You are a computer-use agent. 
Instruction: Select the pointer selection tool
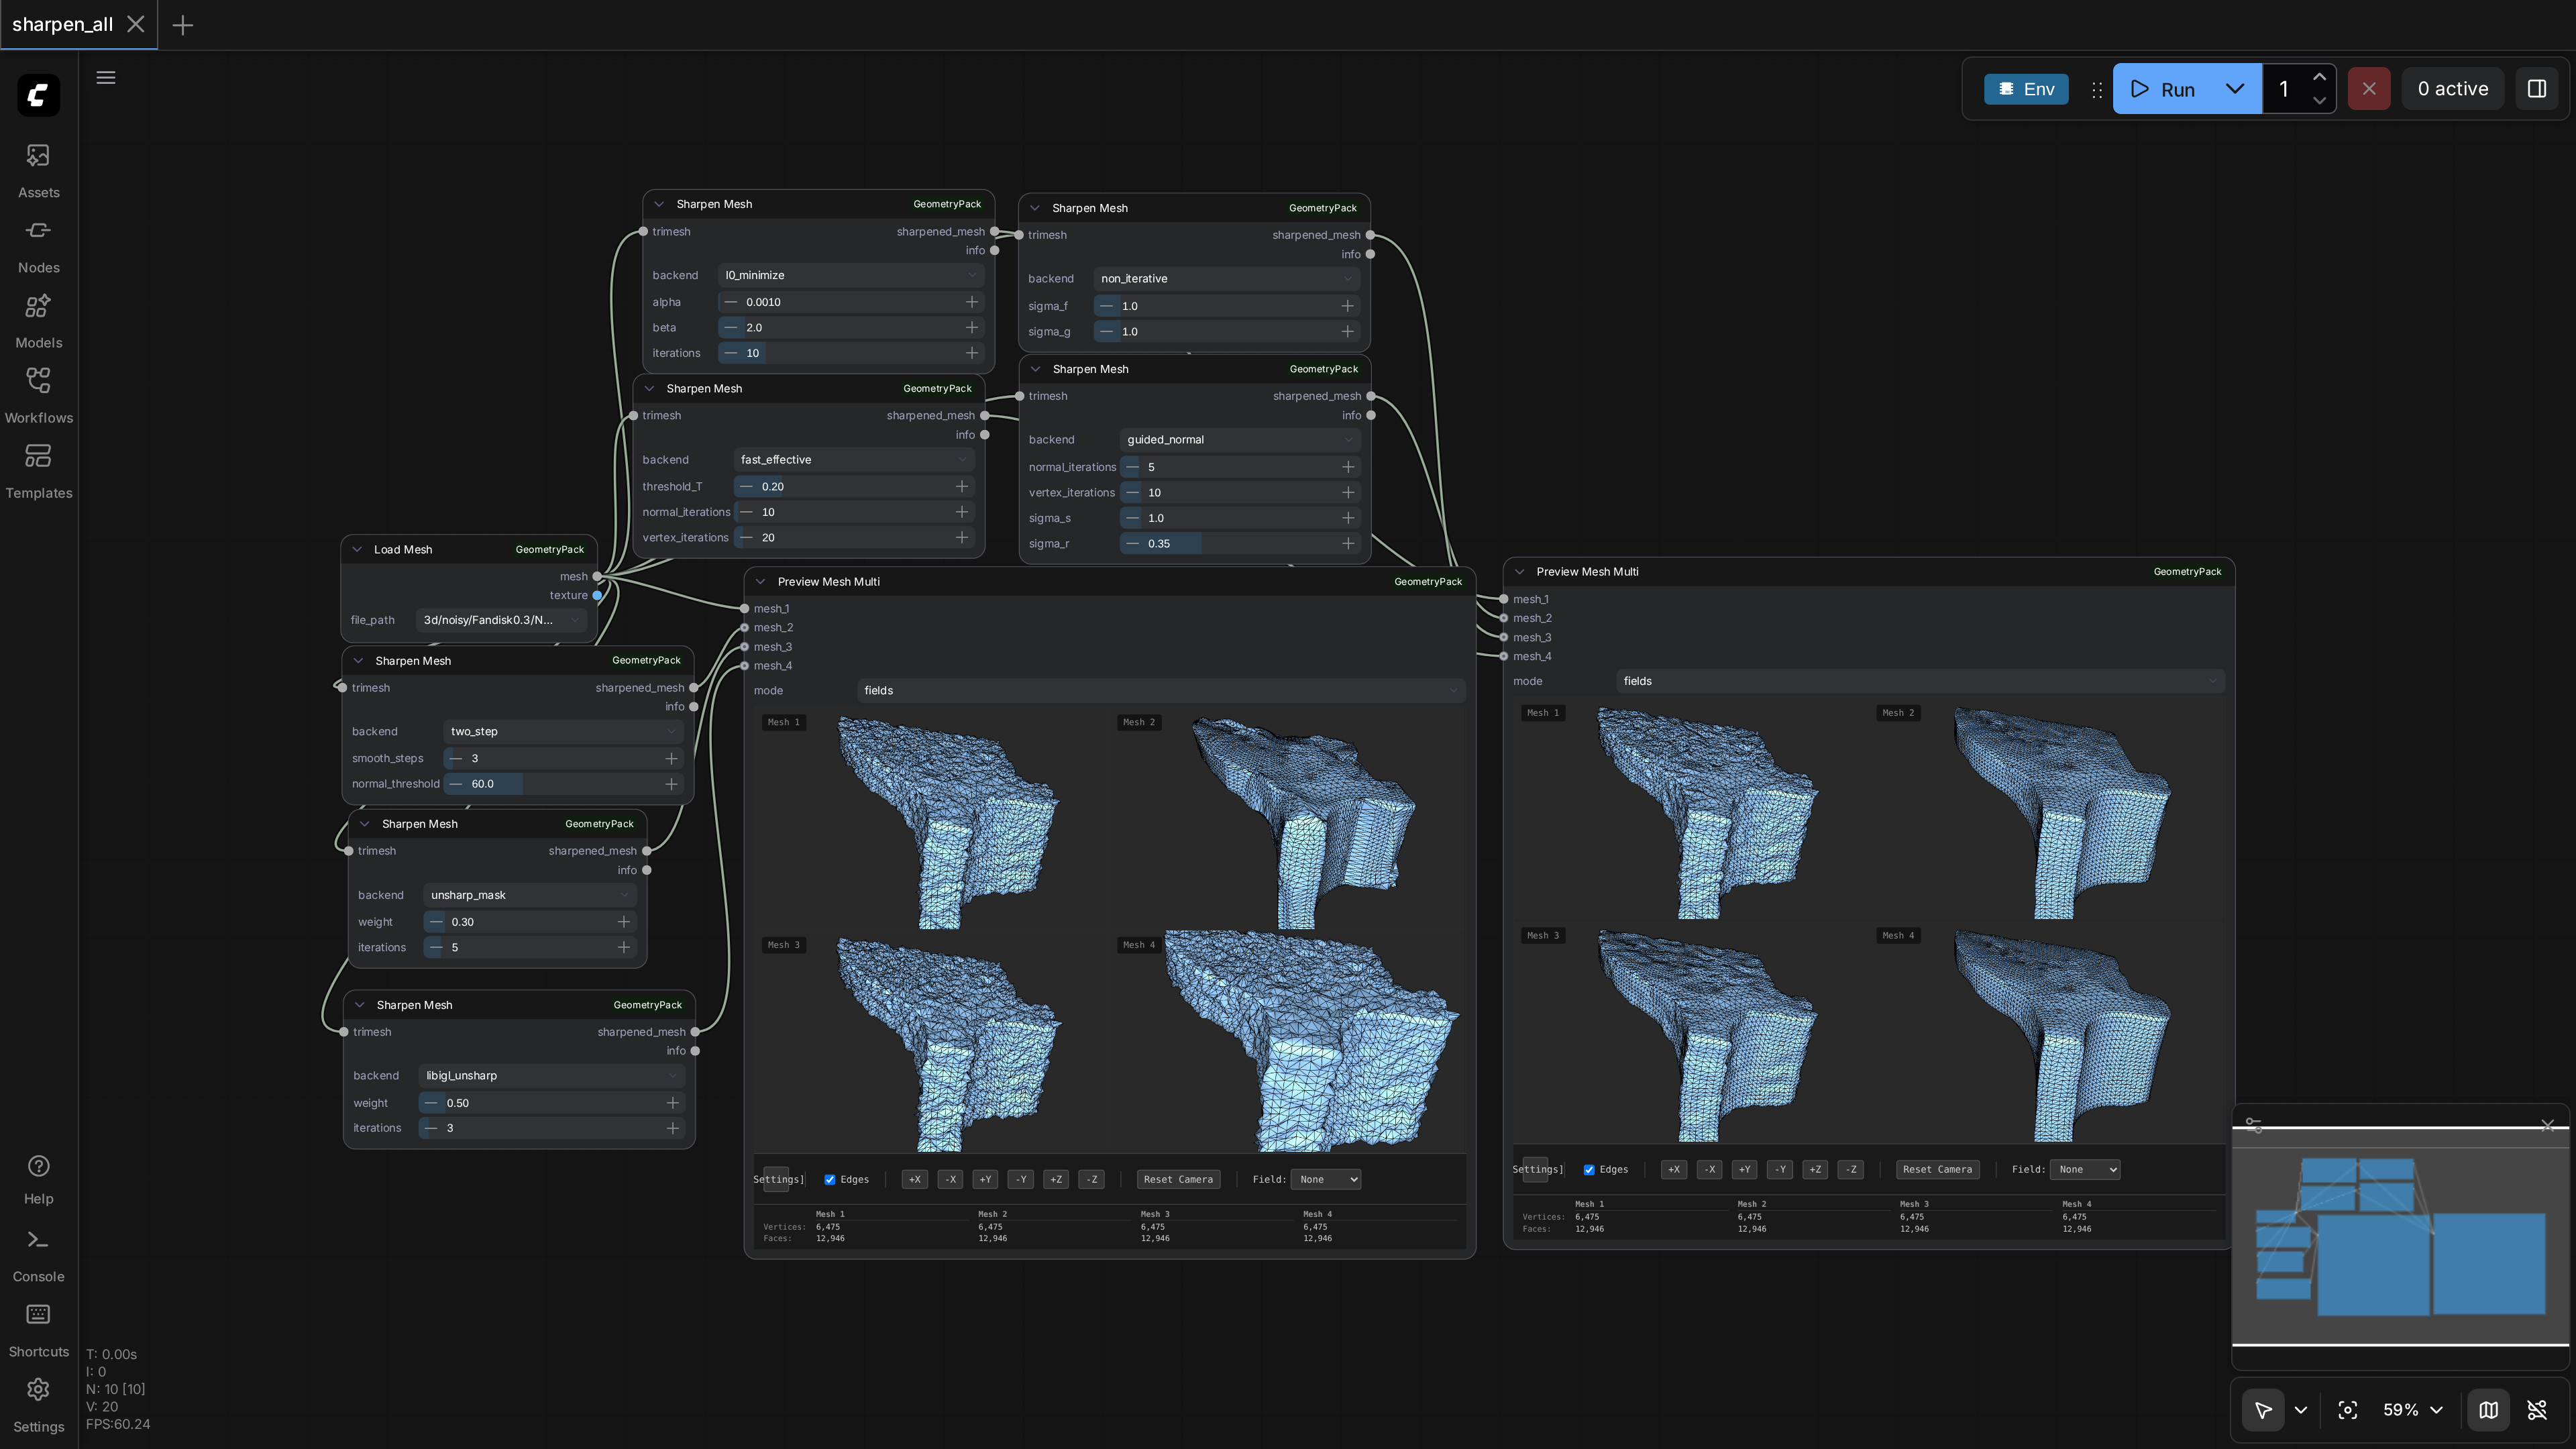coord(2263,1410)
